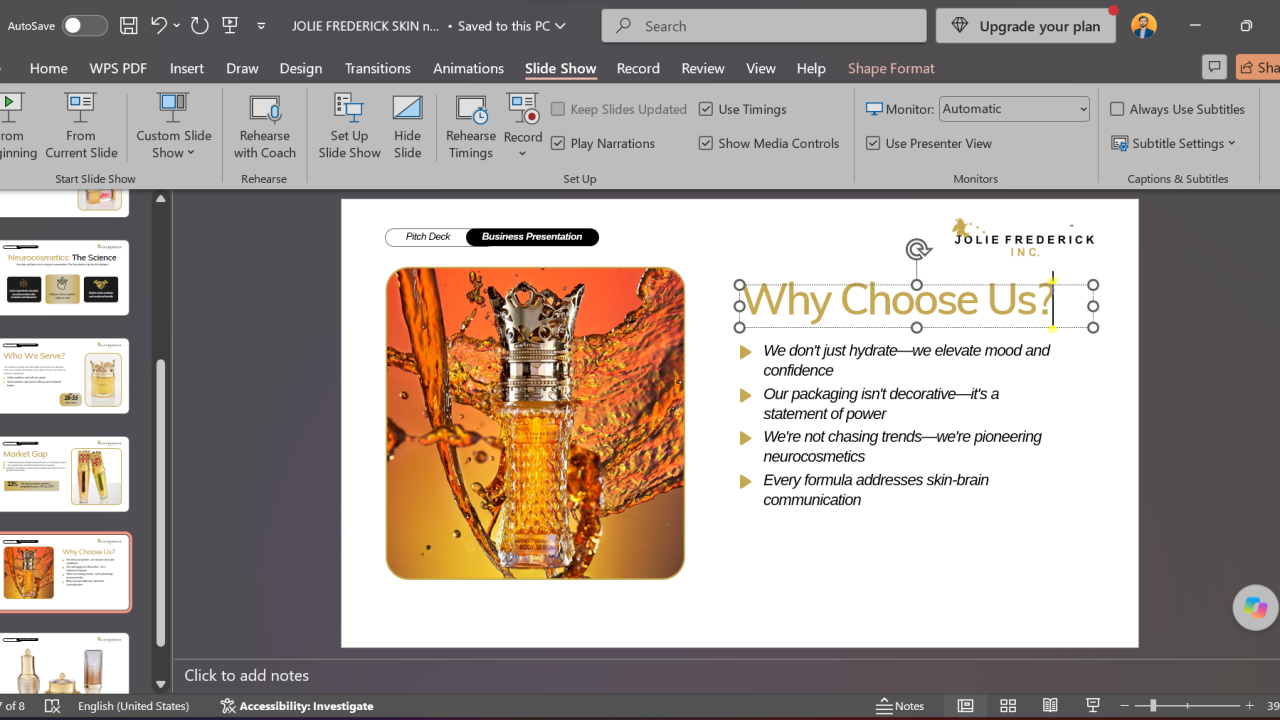Toggle the Notes pane button
The width and height of the screenshot is (1280, 720).
(900, 705)
